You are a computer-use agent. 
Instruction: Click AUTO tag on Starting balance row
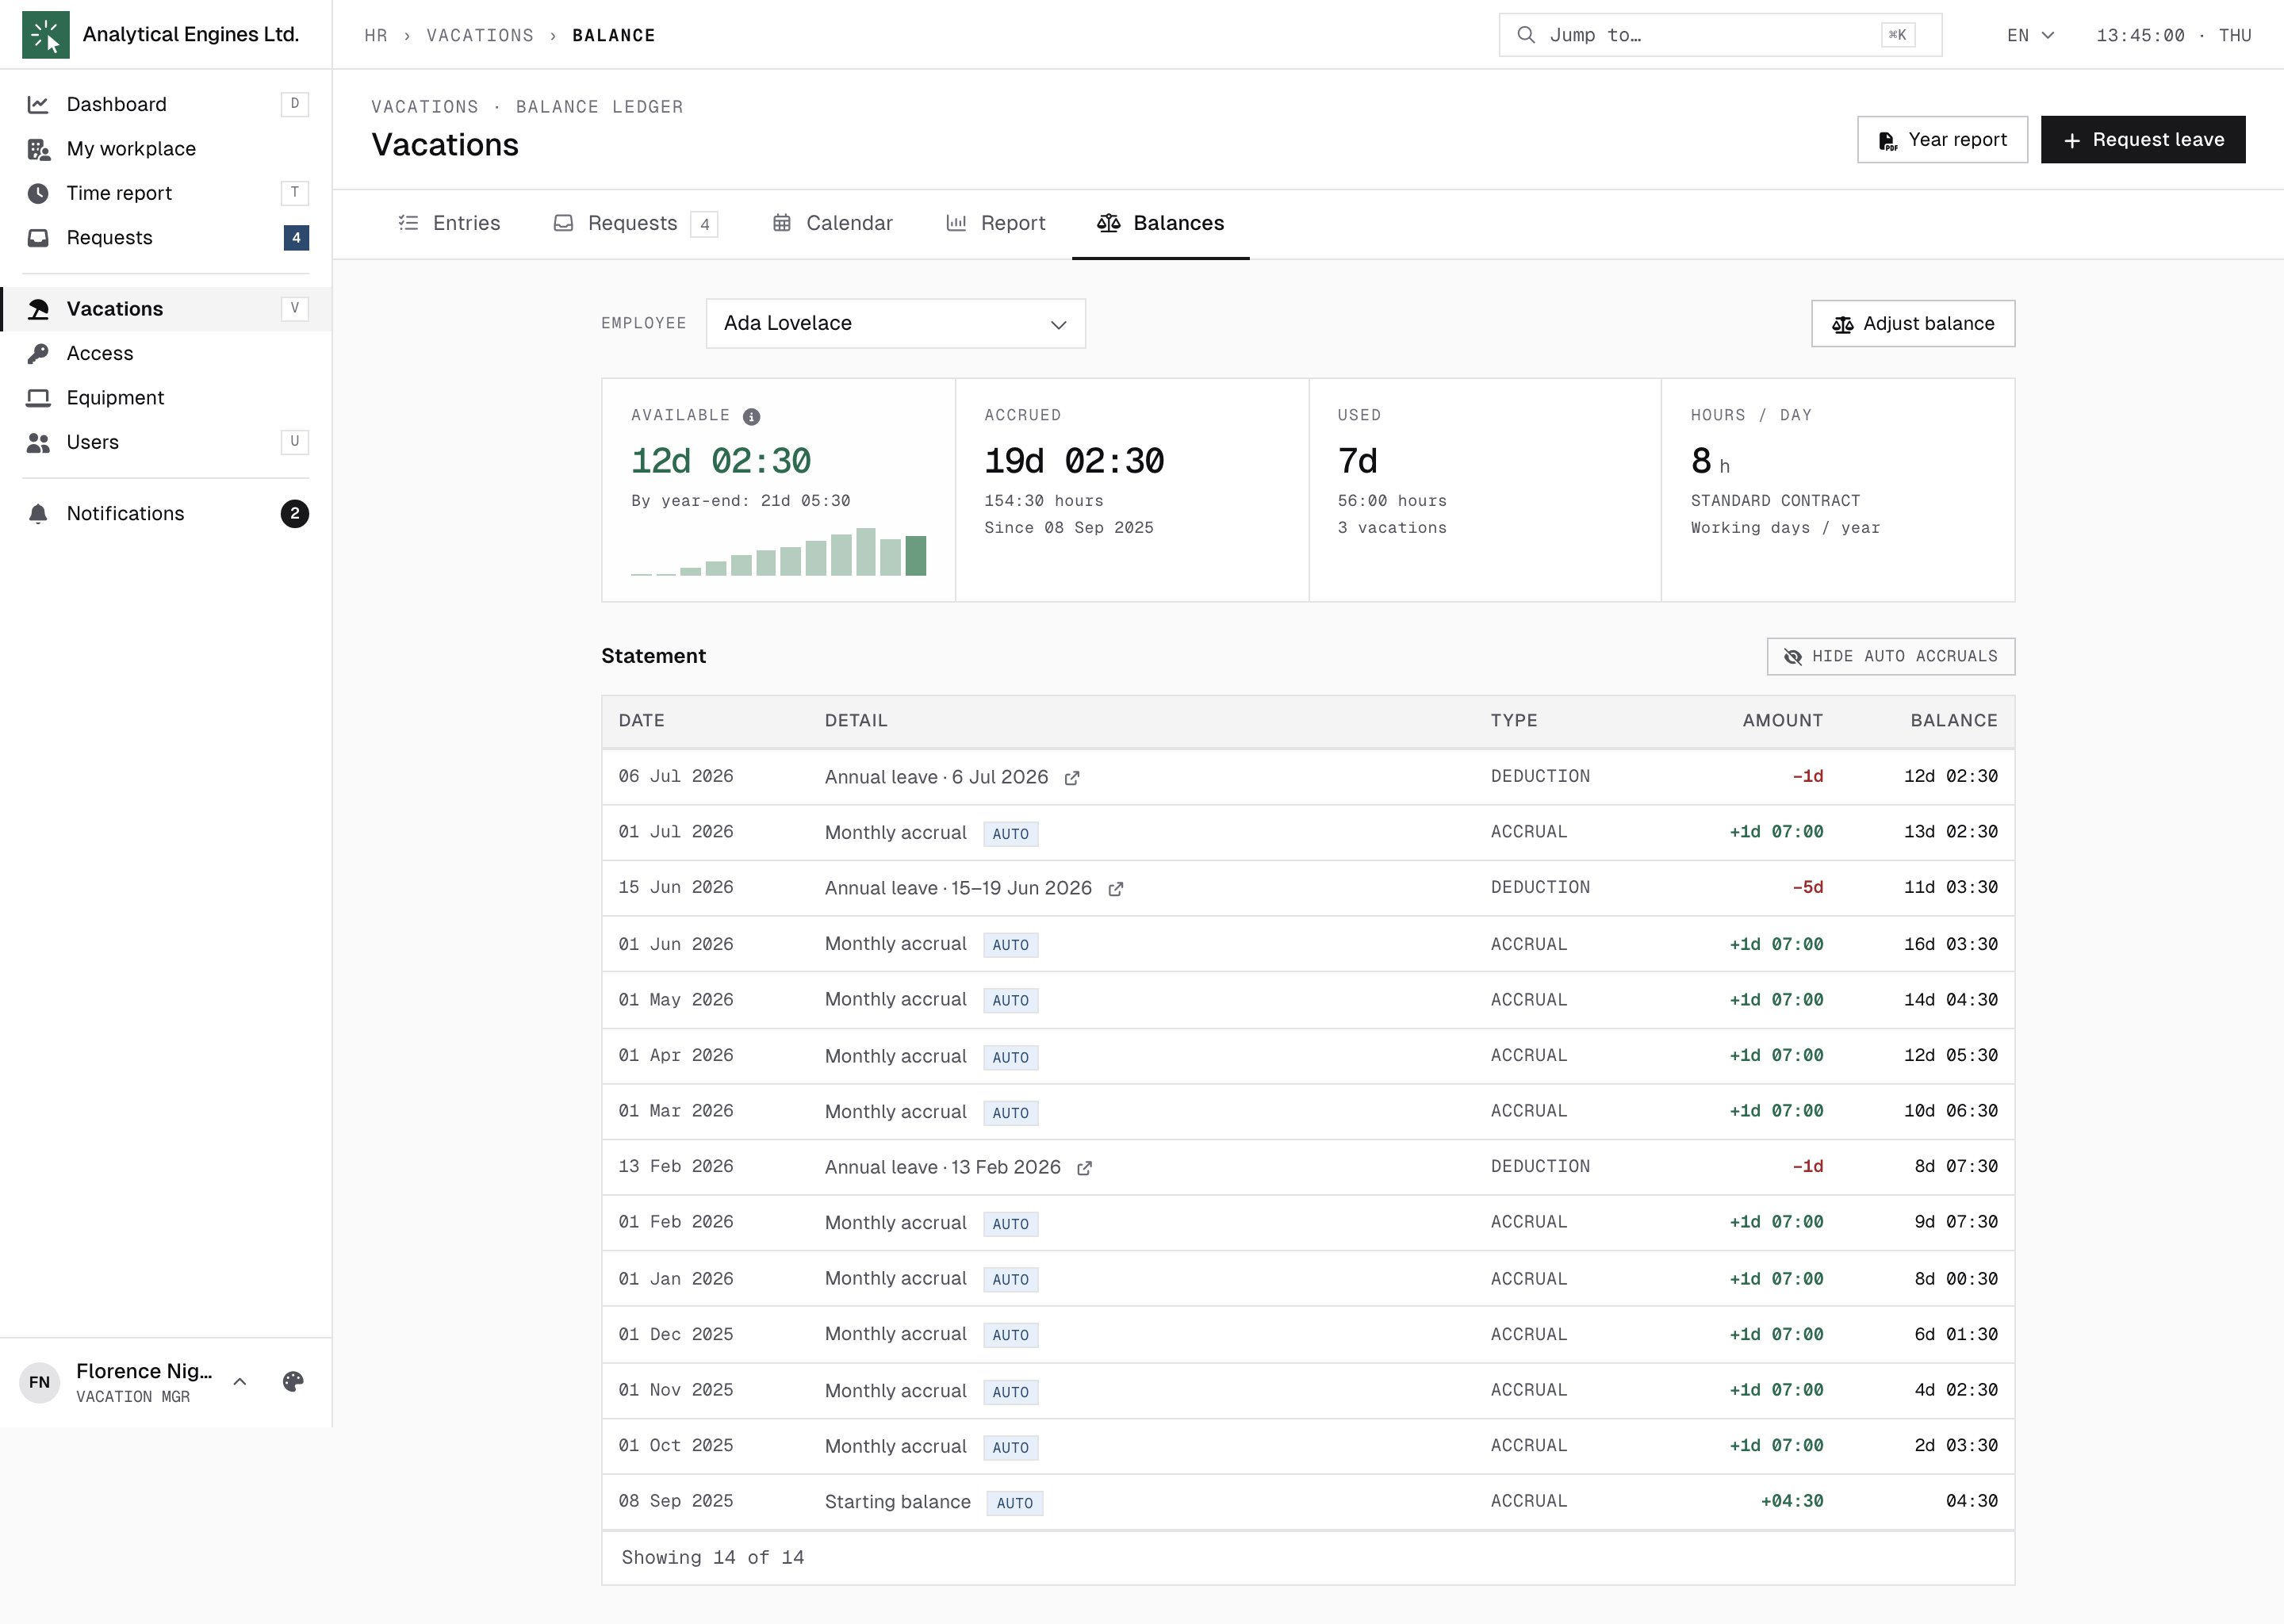[1014, 1503]
